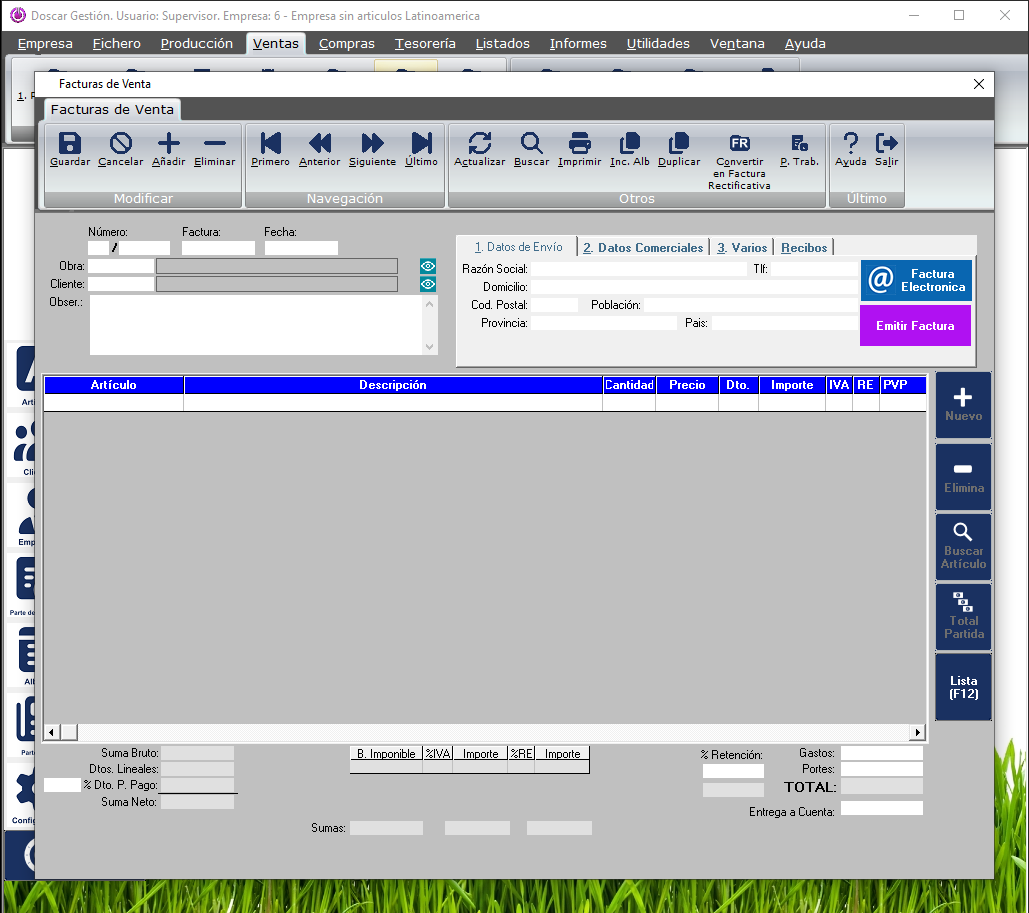Click the eye icon next to Obra
The height and width of the screenshot is (913, 1029).
pos(428,266)
